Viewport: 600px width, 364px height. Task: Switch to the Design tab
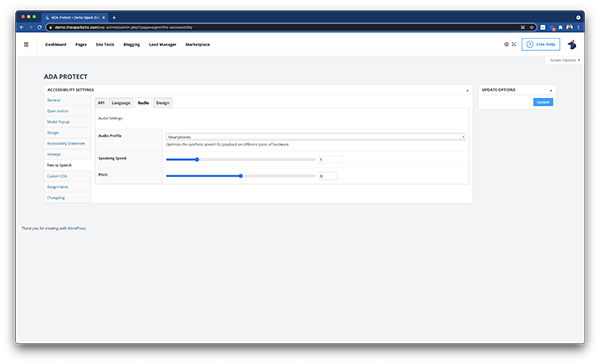tap(163, 103)
